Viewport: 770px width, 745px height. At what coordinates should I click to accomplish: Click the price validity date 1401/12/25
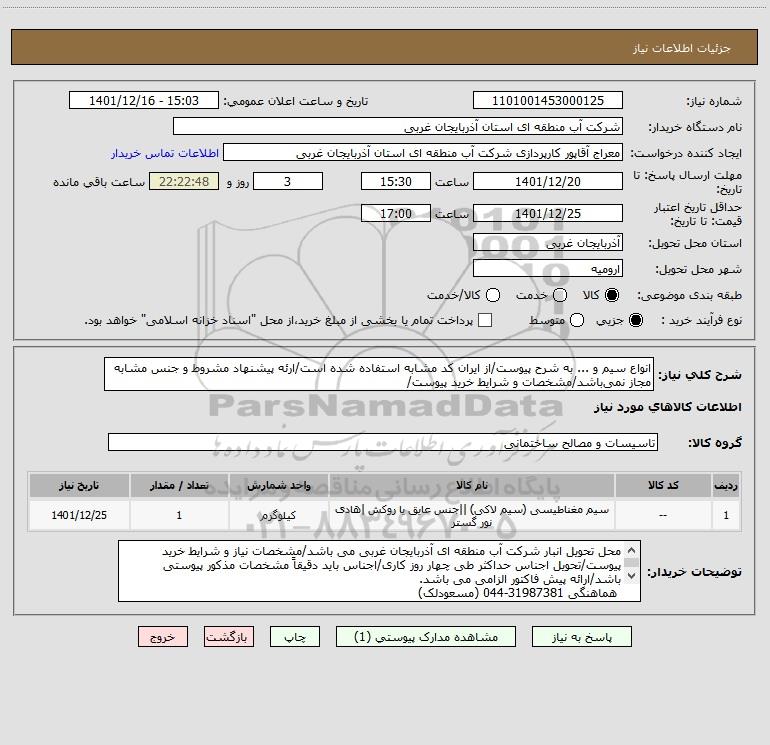coord(548,213)
